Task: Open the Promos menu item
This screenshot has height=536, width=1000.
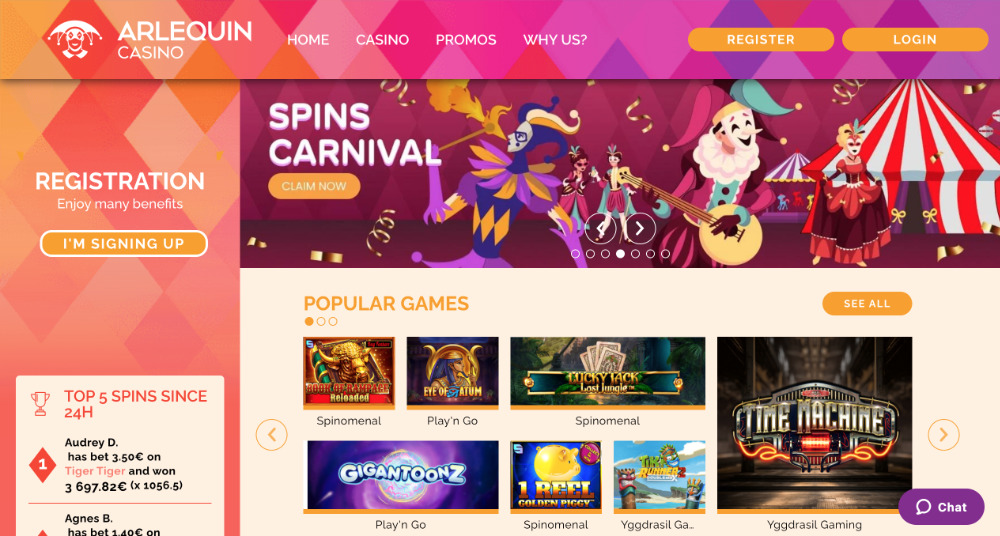Action: tap(466, 40)
